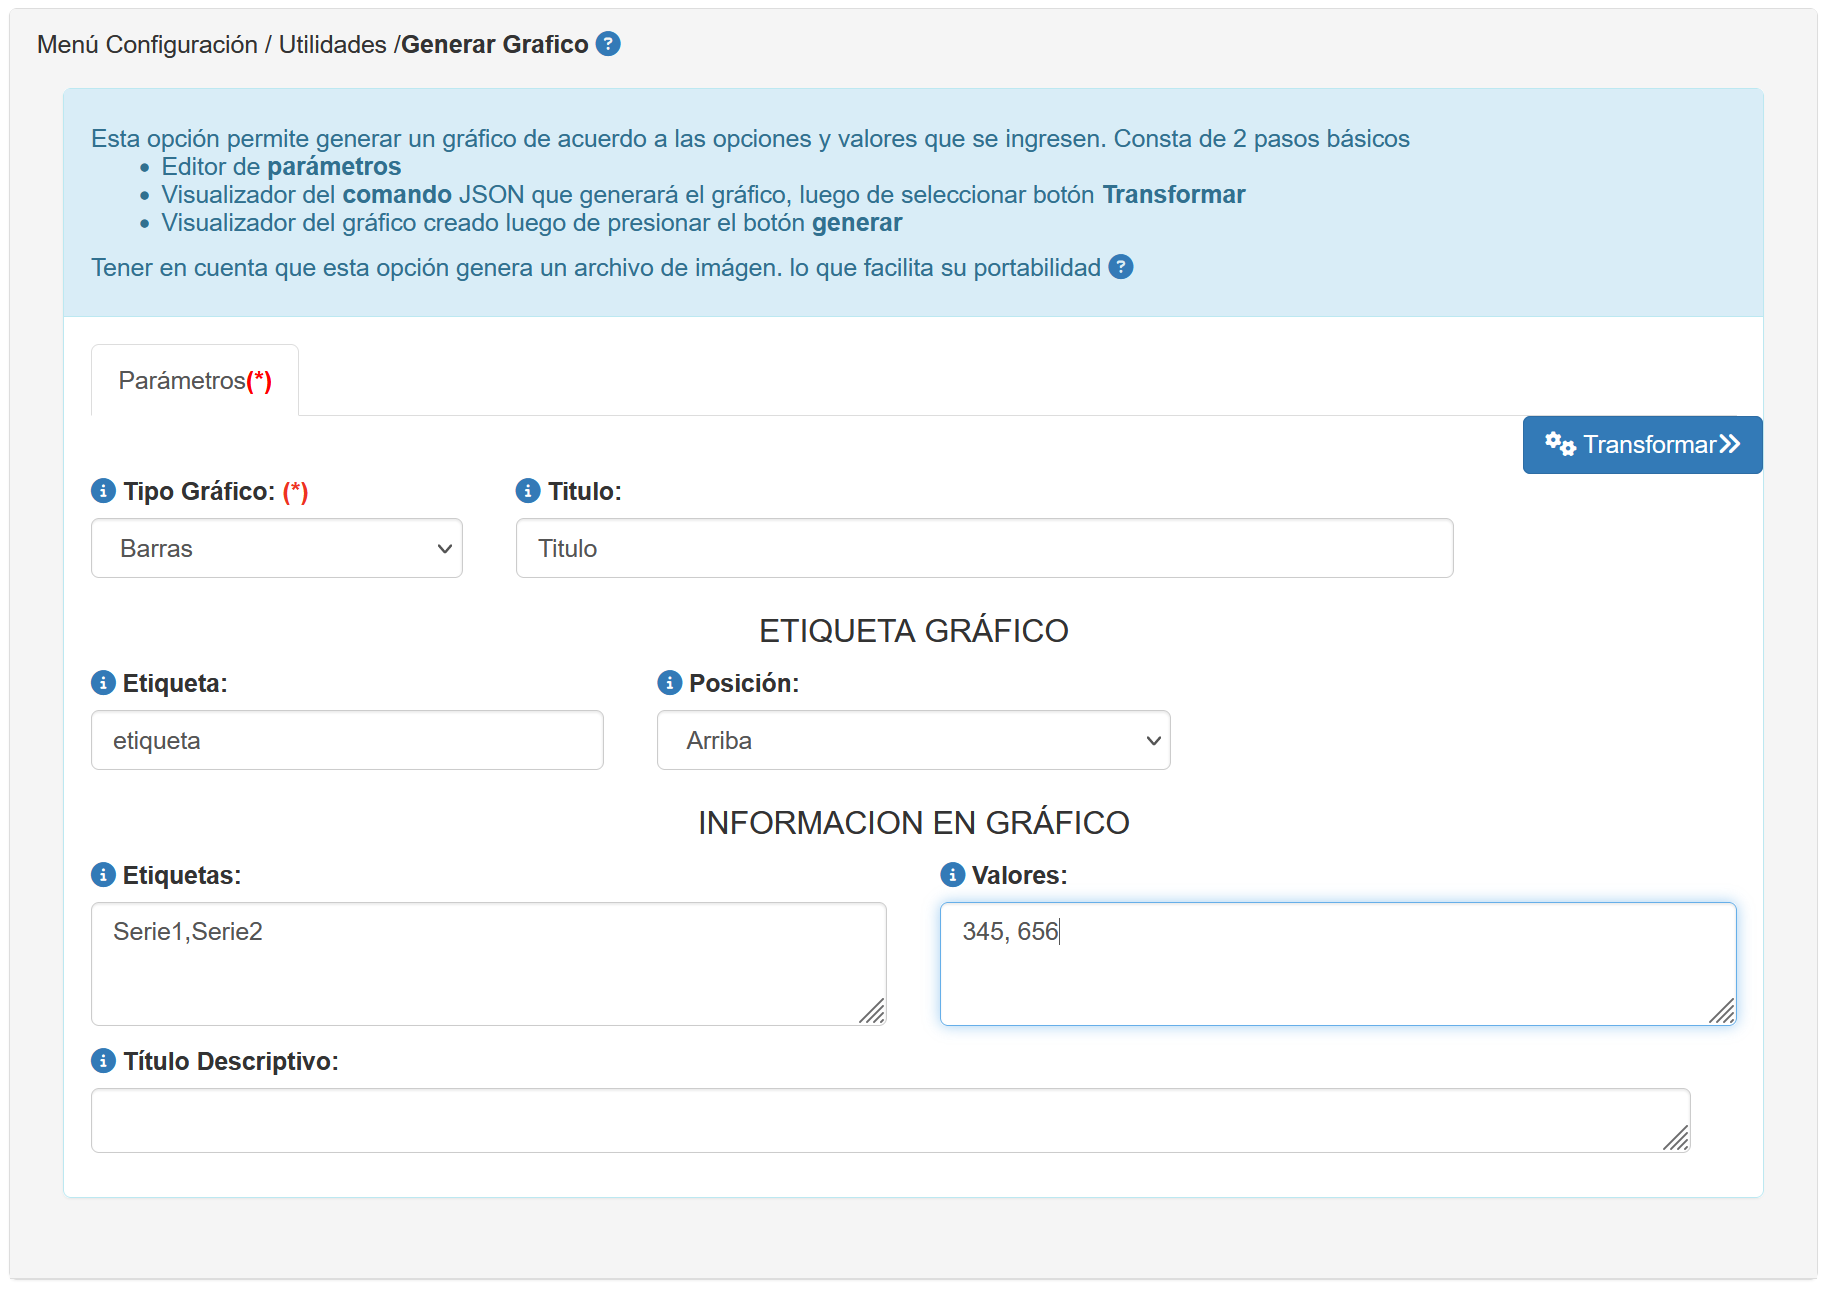The image size is (1831, 1293).
Task: Click info icon next to Titulo label
Action: pyautogui.click(x=527, y=491)
